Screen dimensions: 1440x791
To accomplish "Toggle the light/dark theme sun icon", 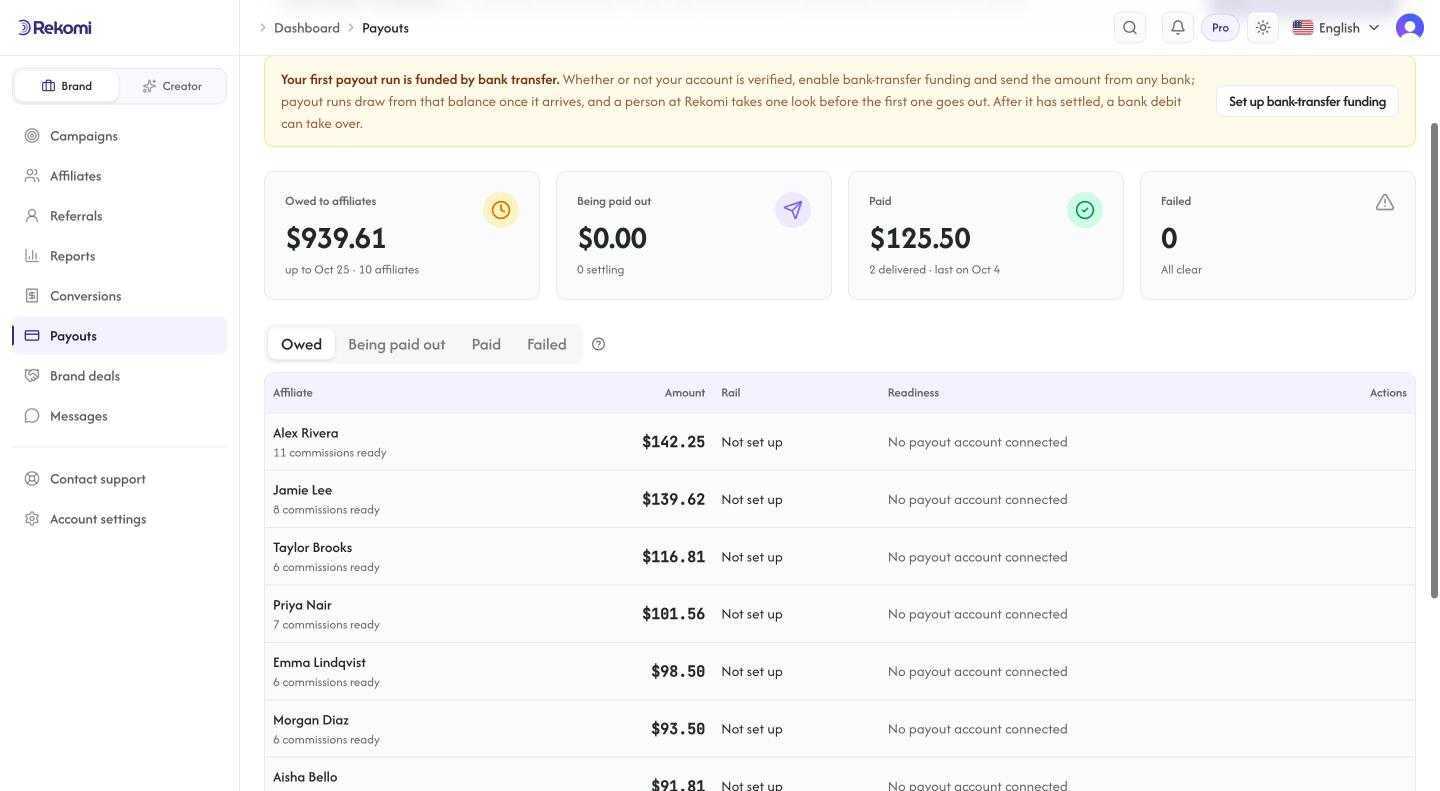I will coord(1263,28).
